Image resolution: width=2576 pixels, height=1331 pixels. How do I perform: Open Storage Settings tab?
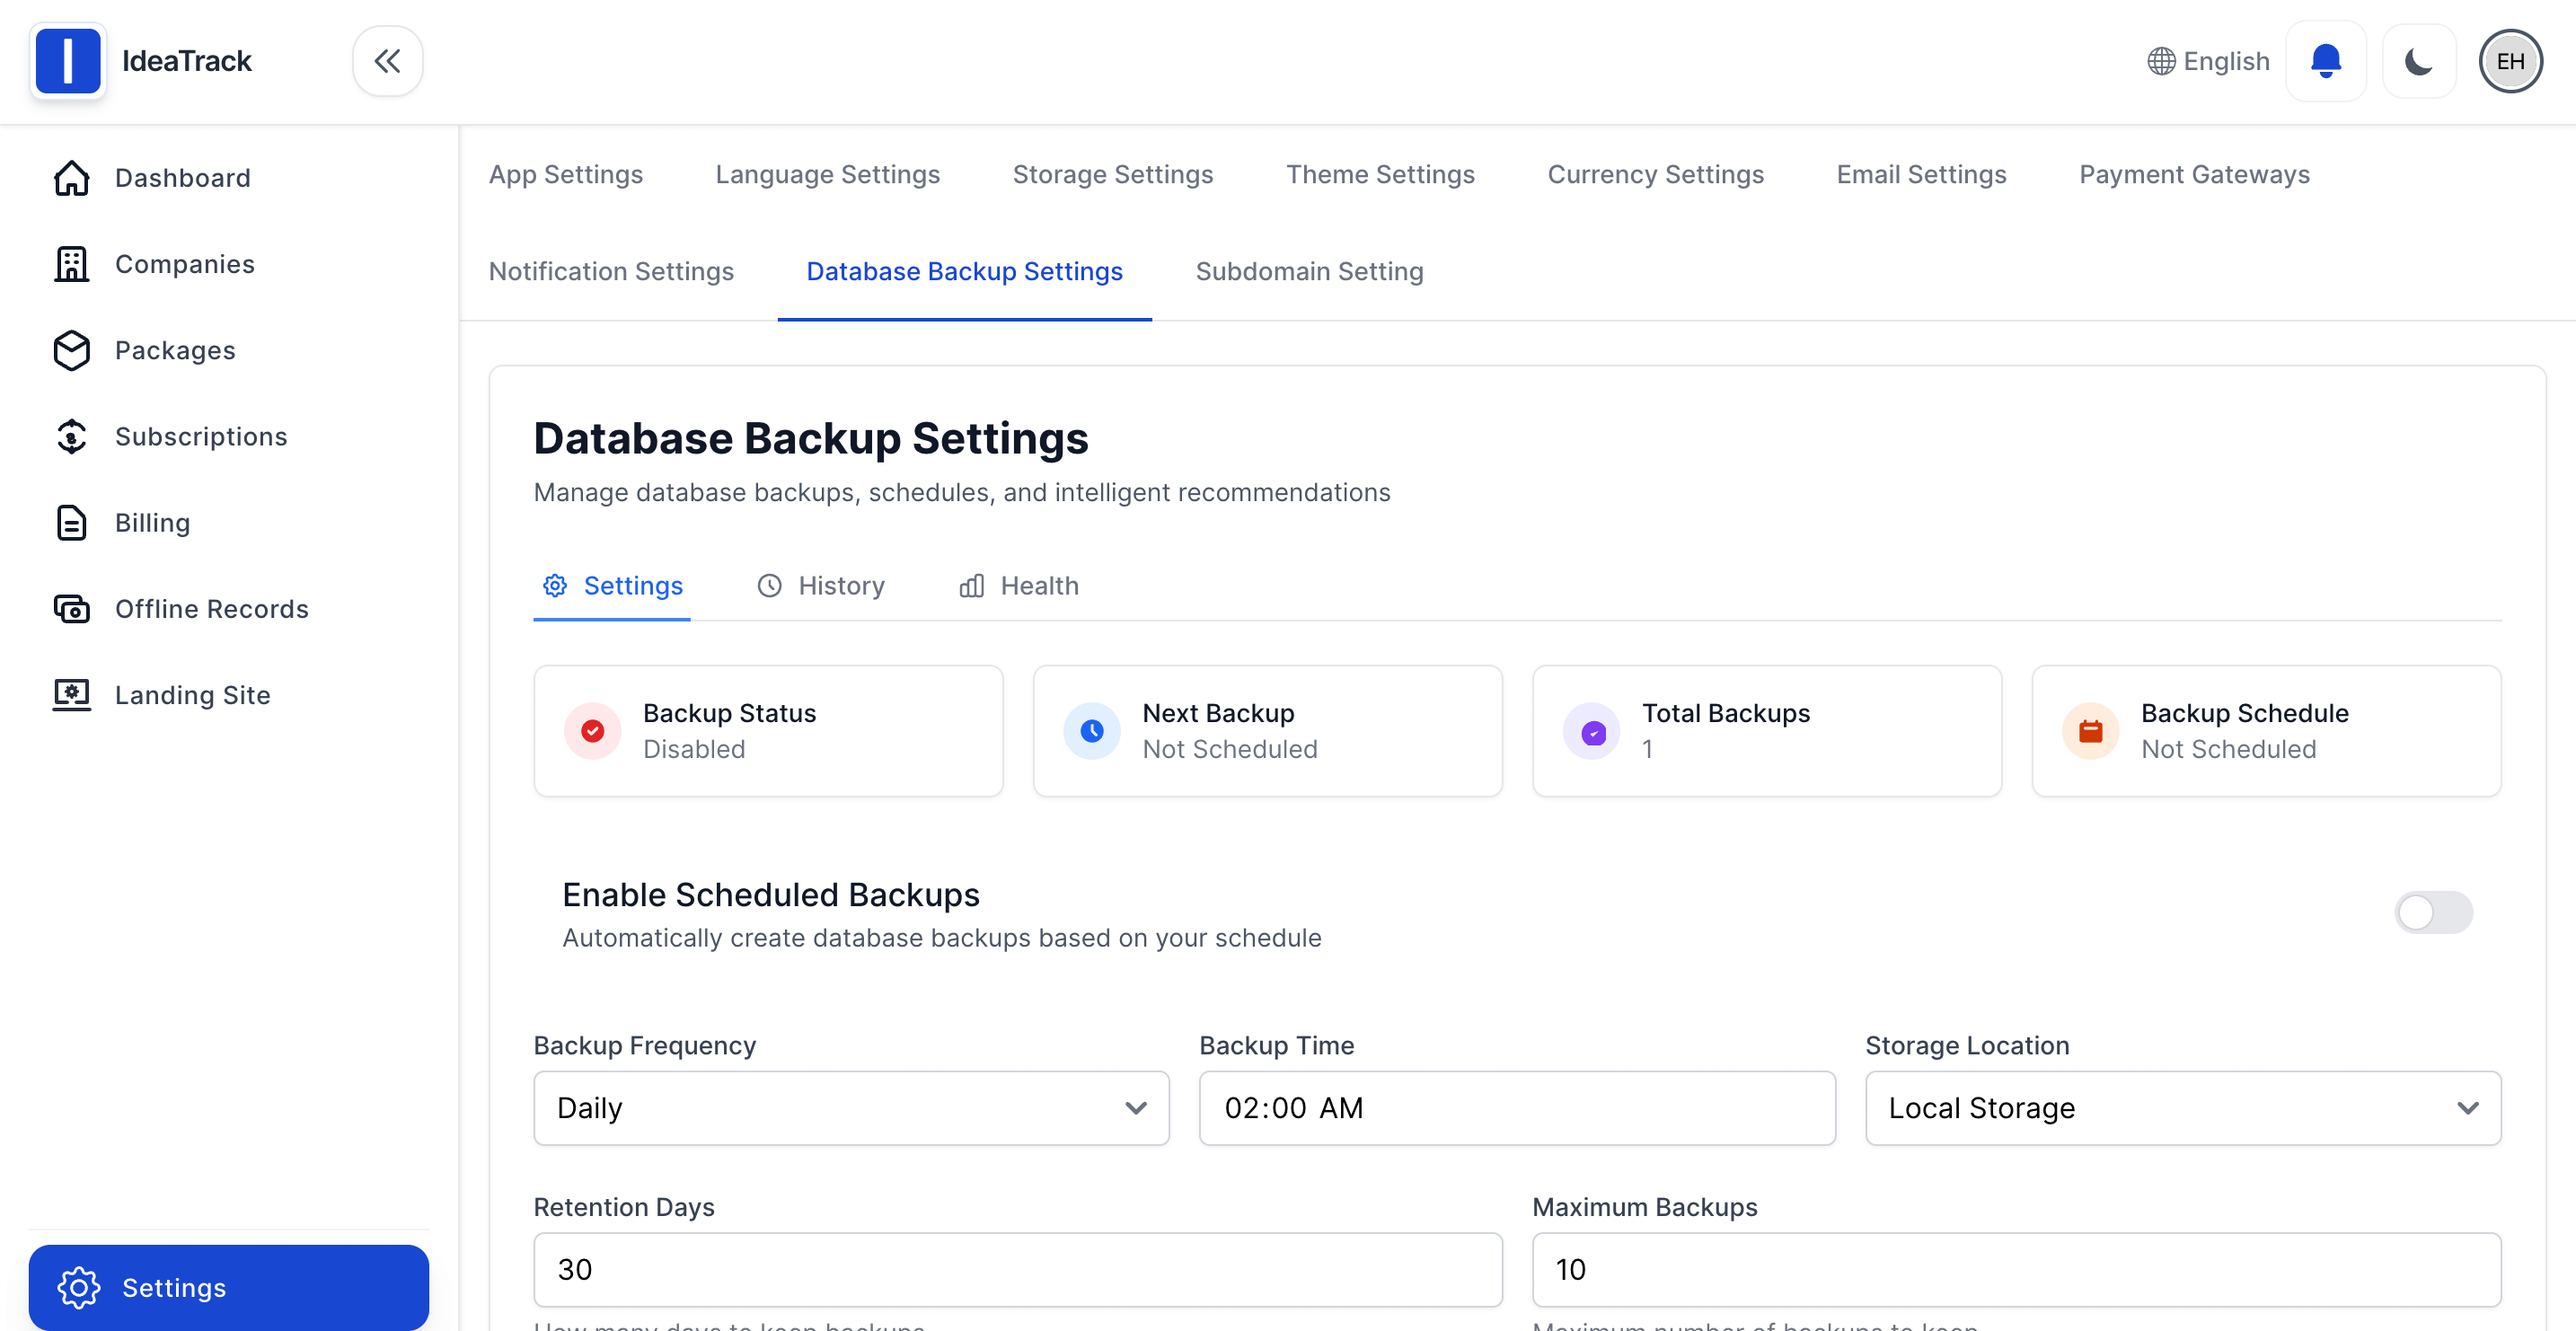pyautogui.click(x=1112, y=174)
